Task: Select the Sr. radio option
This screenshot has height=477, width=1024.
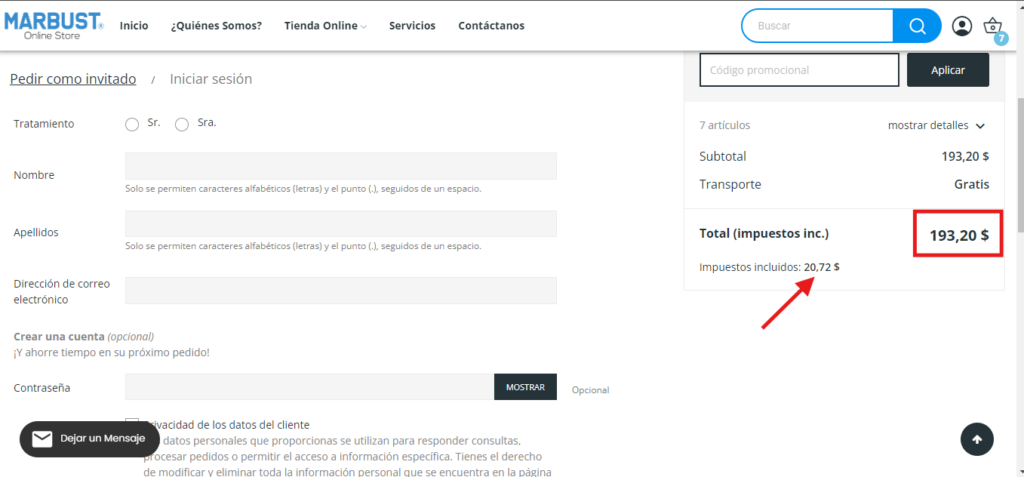Action: click(x=132, y=125)
